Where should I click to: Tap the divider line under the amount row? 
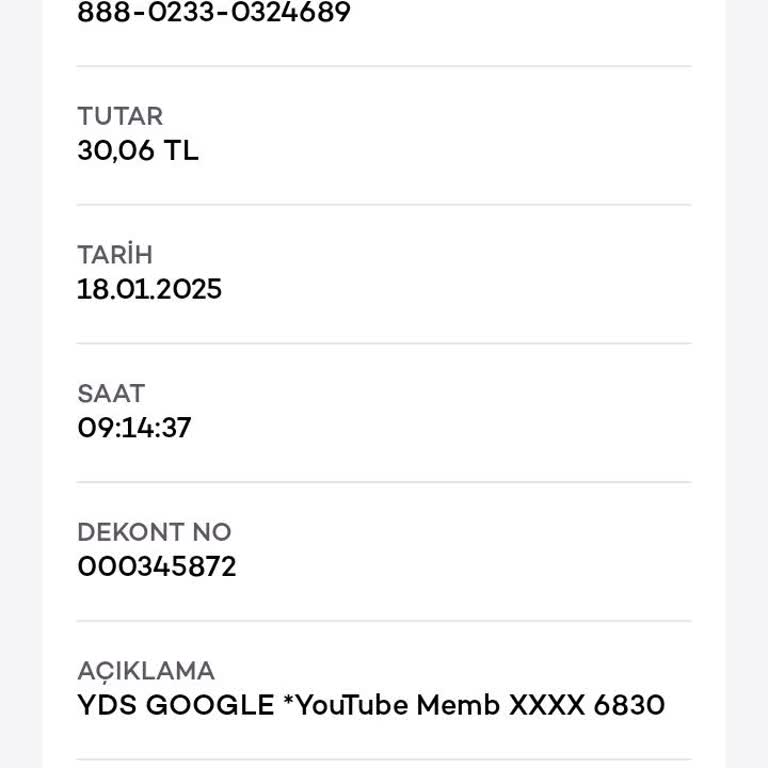click(384, 205)
